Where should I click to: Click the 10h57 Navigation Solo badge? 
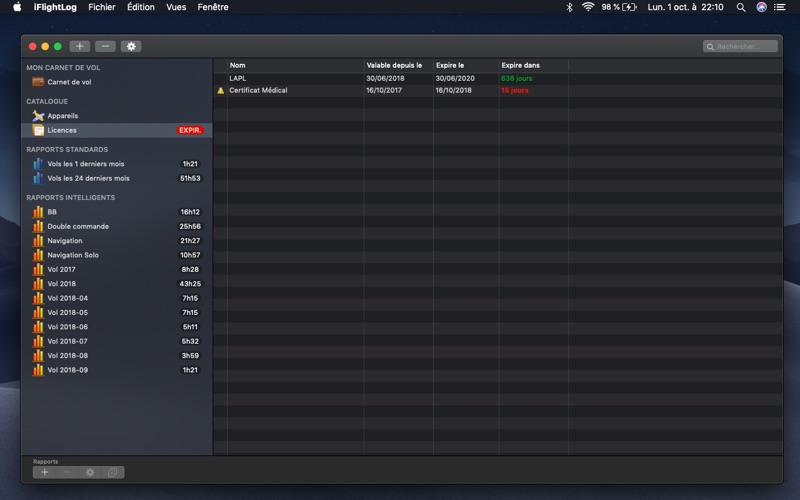pos(190,255)
